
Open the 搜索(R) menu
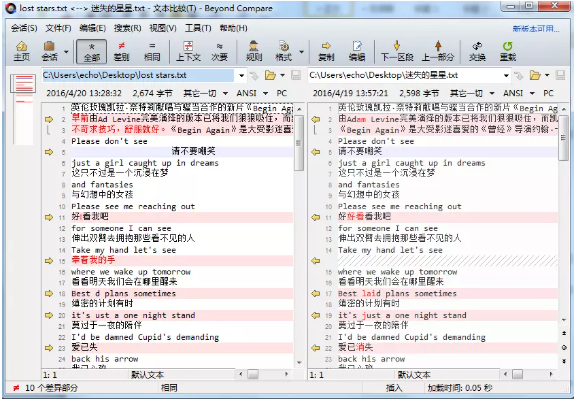coord(127,28)
